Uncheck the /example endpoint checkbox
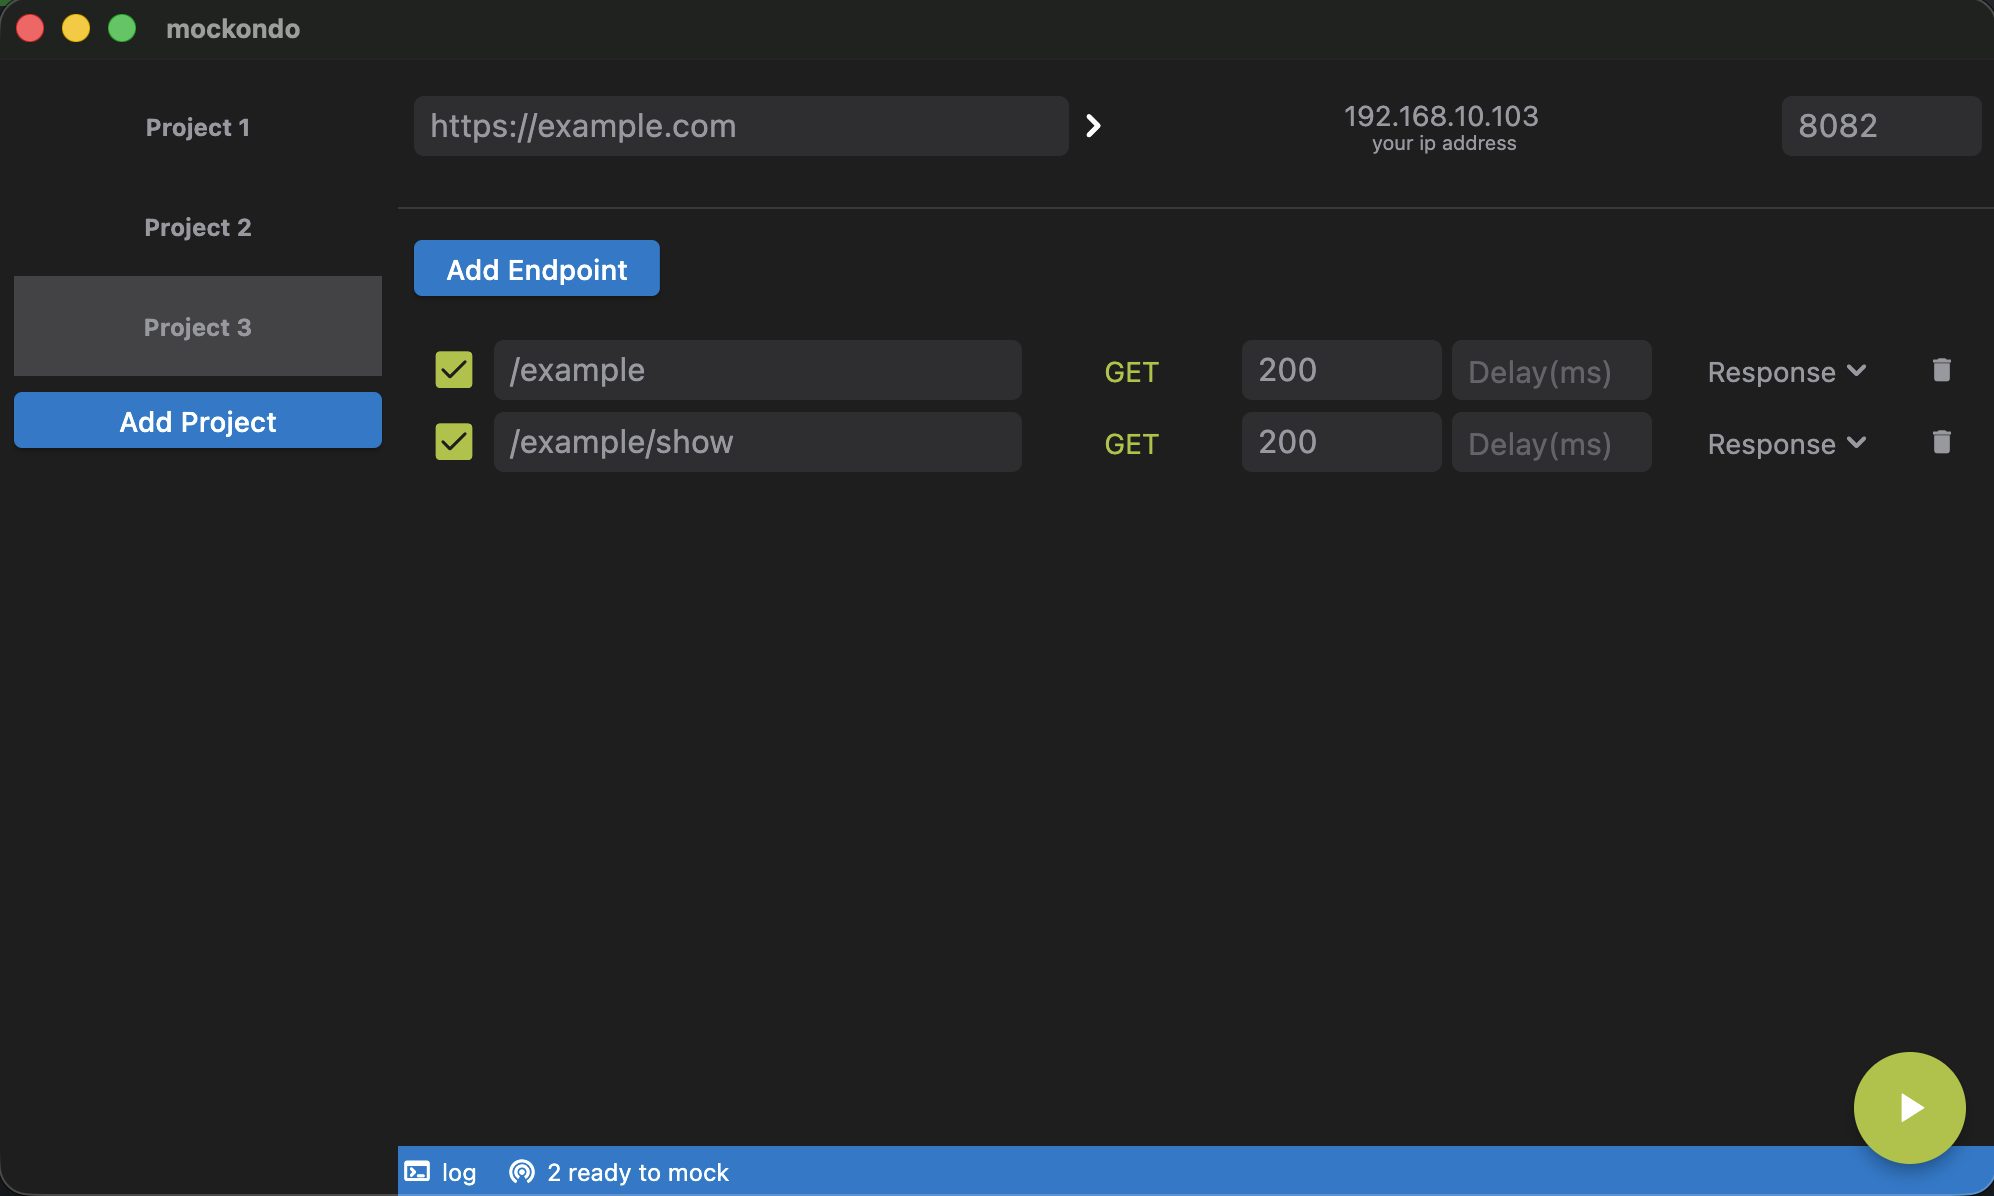Screen dimensions: 1994x1196 [x=454, y=370]
